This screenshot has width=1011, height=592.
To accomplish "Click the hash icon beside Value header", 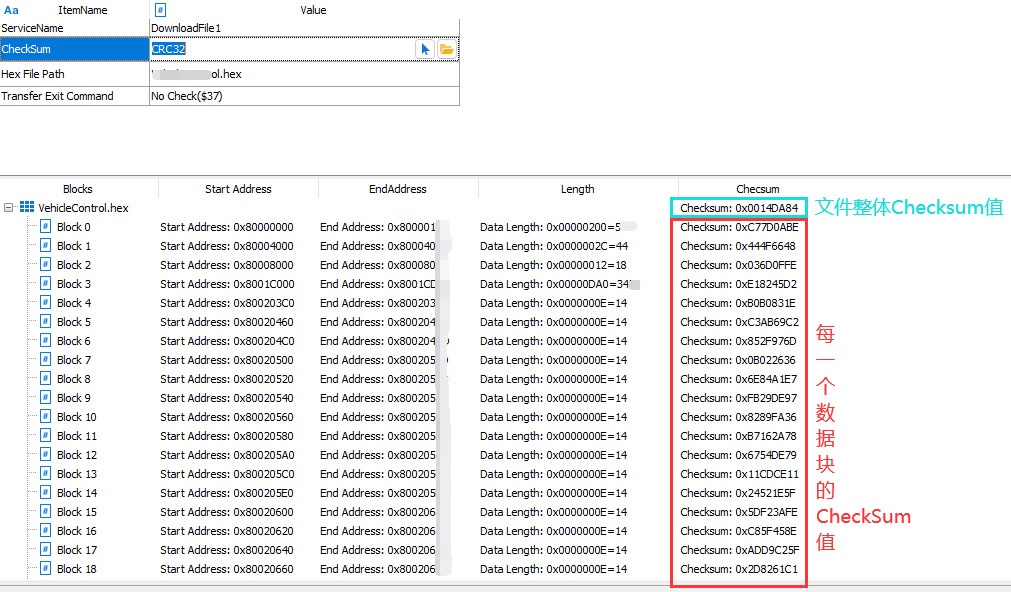I will 160,10.
